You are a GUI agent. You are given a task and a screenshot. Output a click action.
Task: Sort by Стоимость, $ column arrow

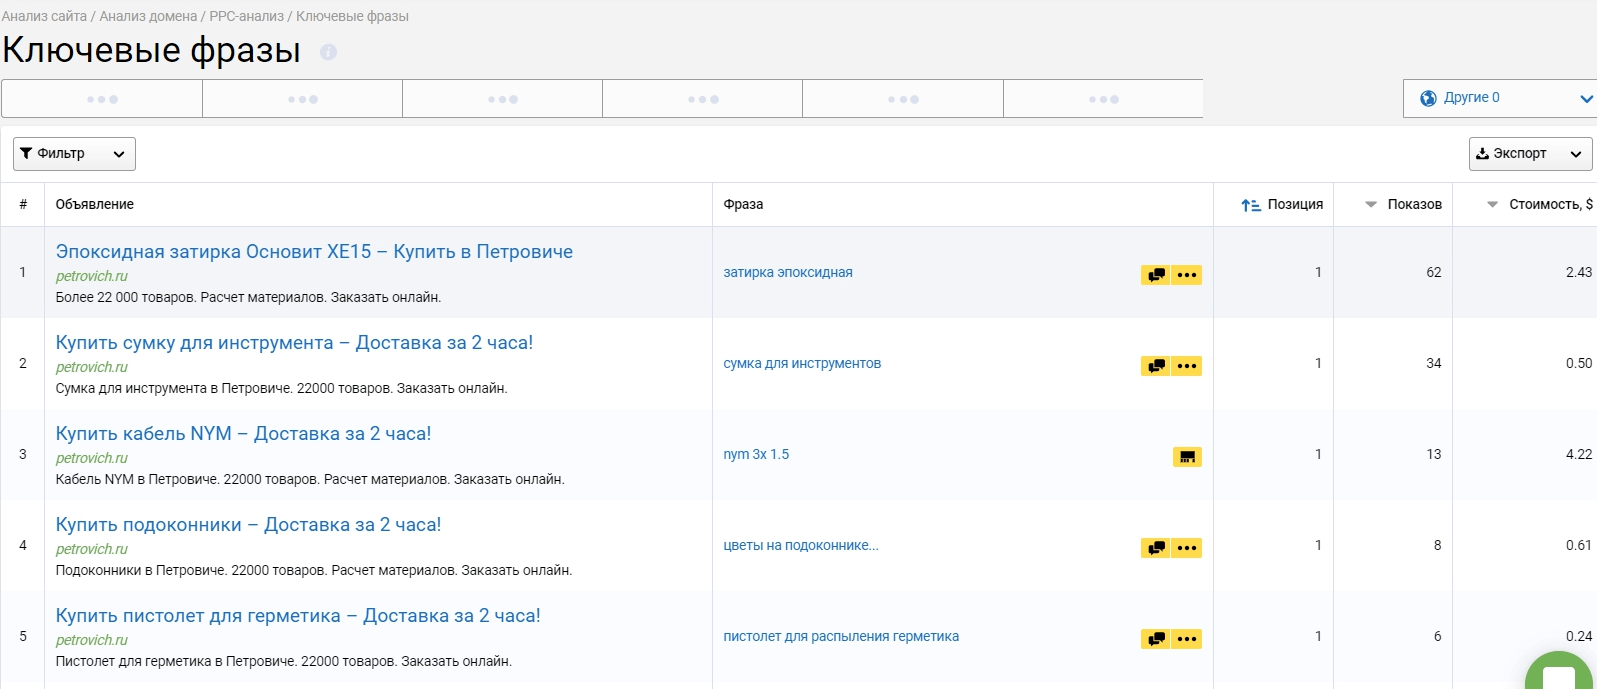[1492, 204]
